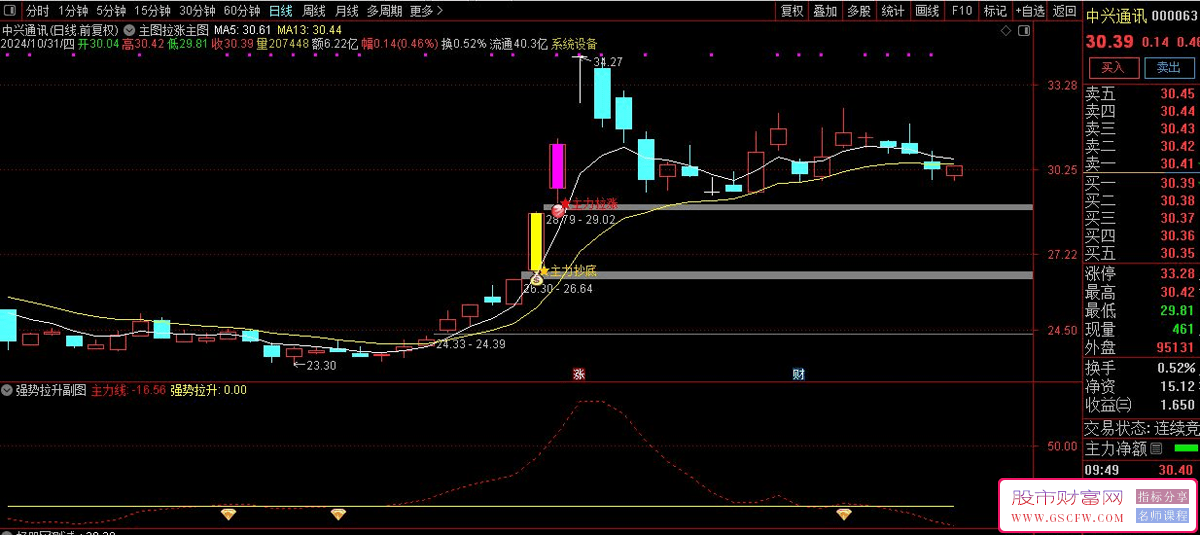
Task: Click the blue 财 event marker
Action: (798, 374)
